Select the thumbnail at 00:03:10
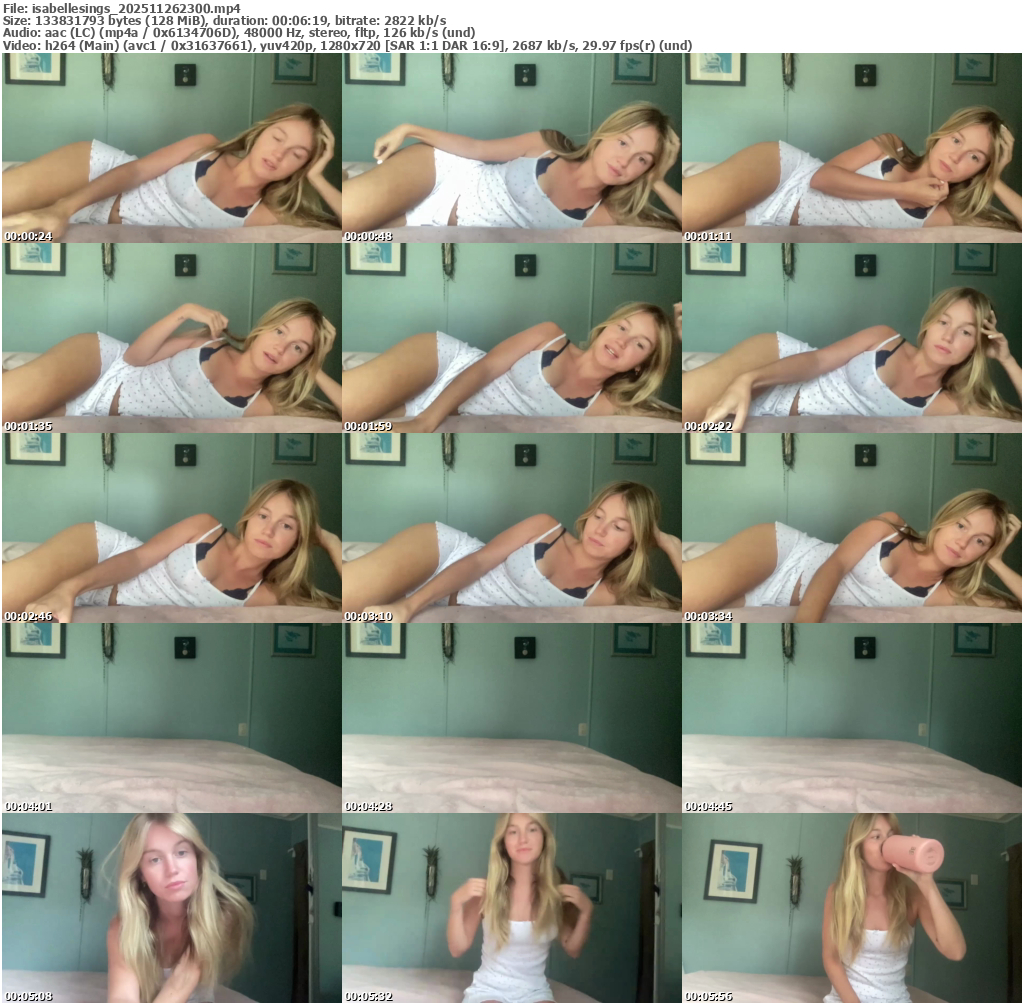This screenshot has height=1003, width=1024. (512, 528)
